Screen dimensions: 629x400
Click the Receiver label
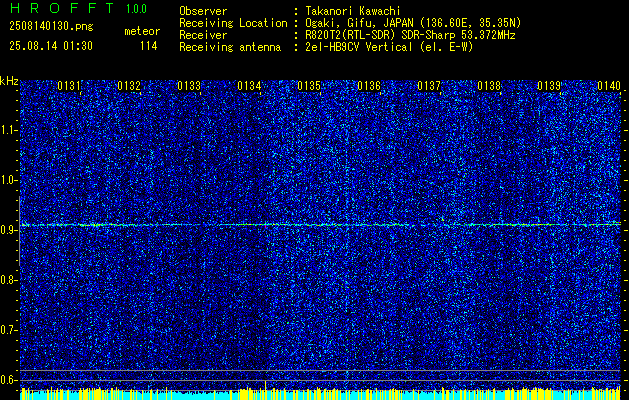(x=203, y=35)
